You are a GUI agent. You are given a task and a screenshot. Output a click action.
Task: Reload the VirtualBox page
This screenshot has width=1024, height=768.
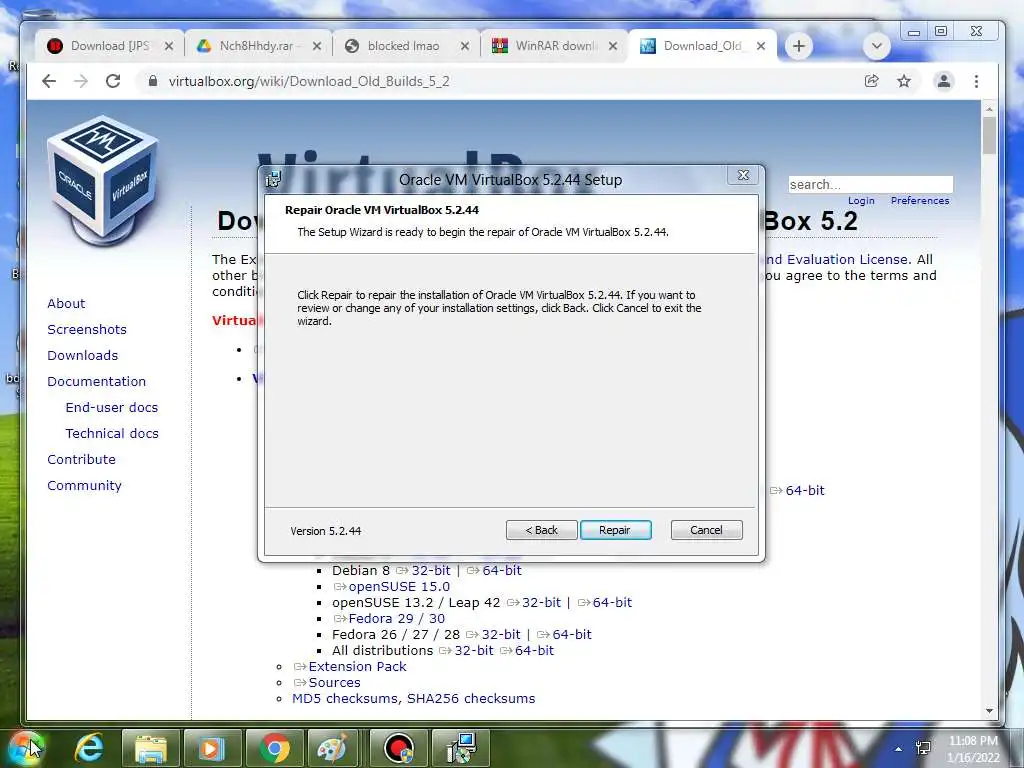[113, 81]
